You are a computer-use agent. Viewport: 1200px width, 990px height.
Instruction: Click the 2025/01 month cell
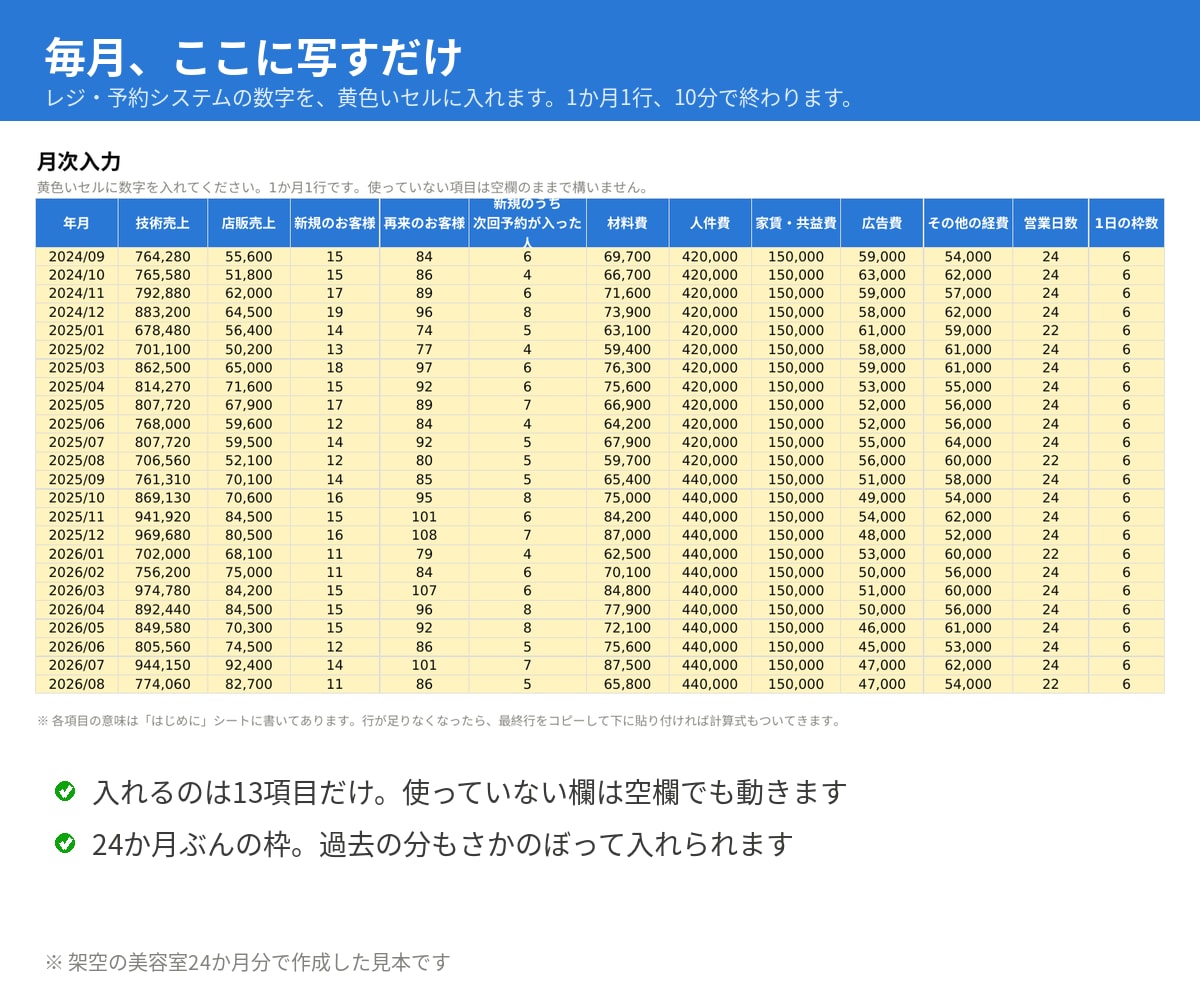[77, 331]
